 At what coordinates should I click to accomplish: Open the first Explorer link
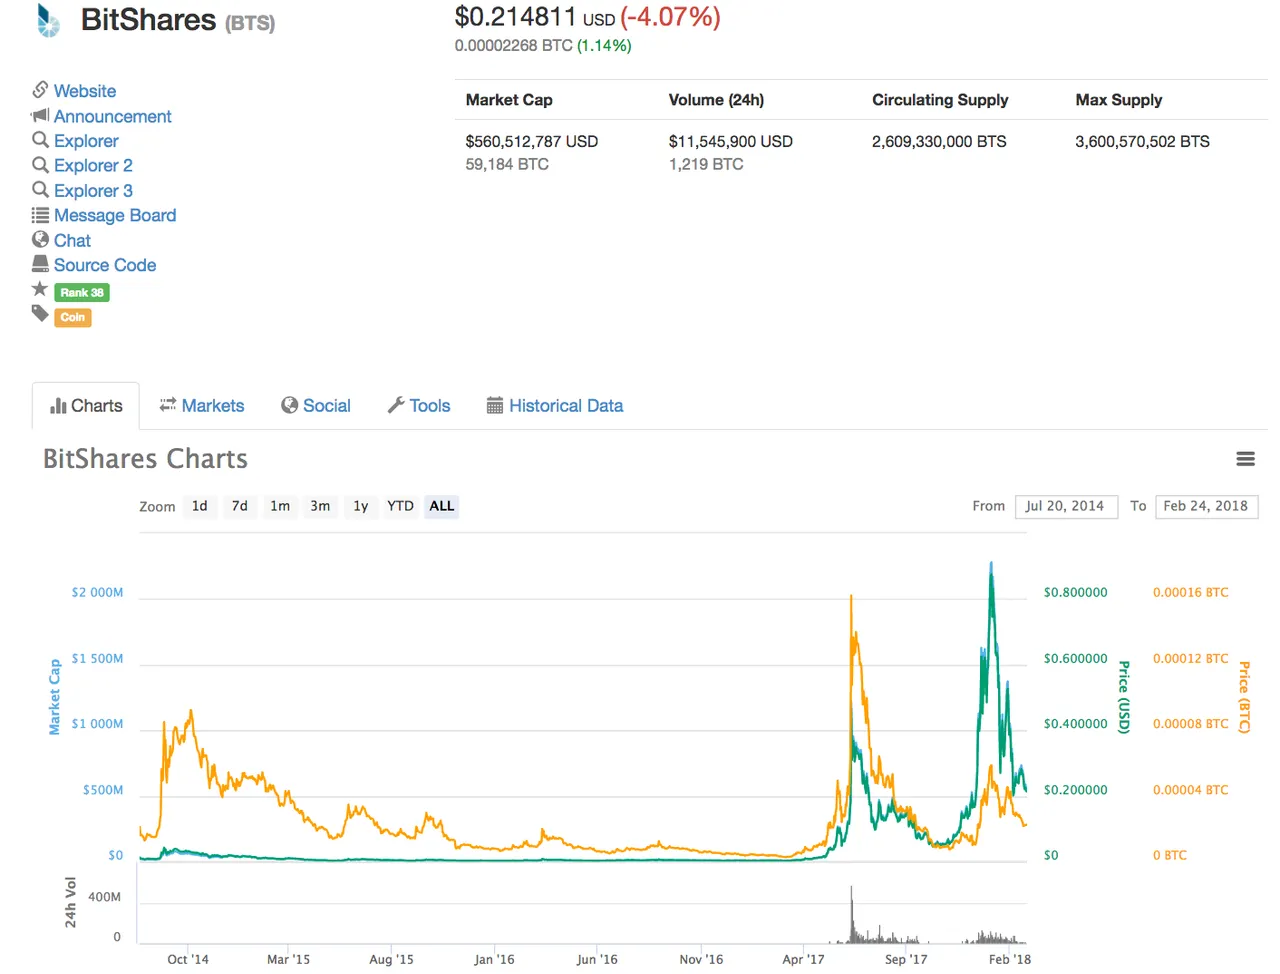coord(86,141)
